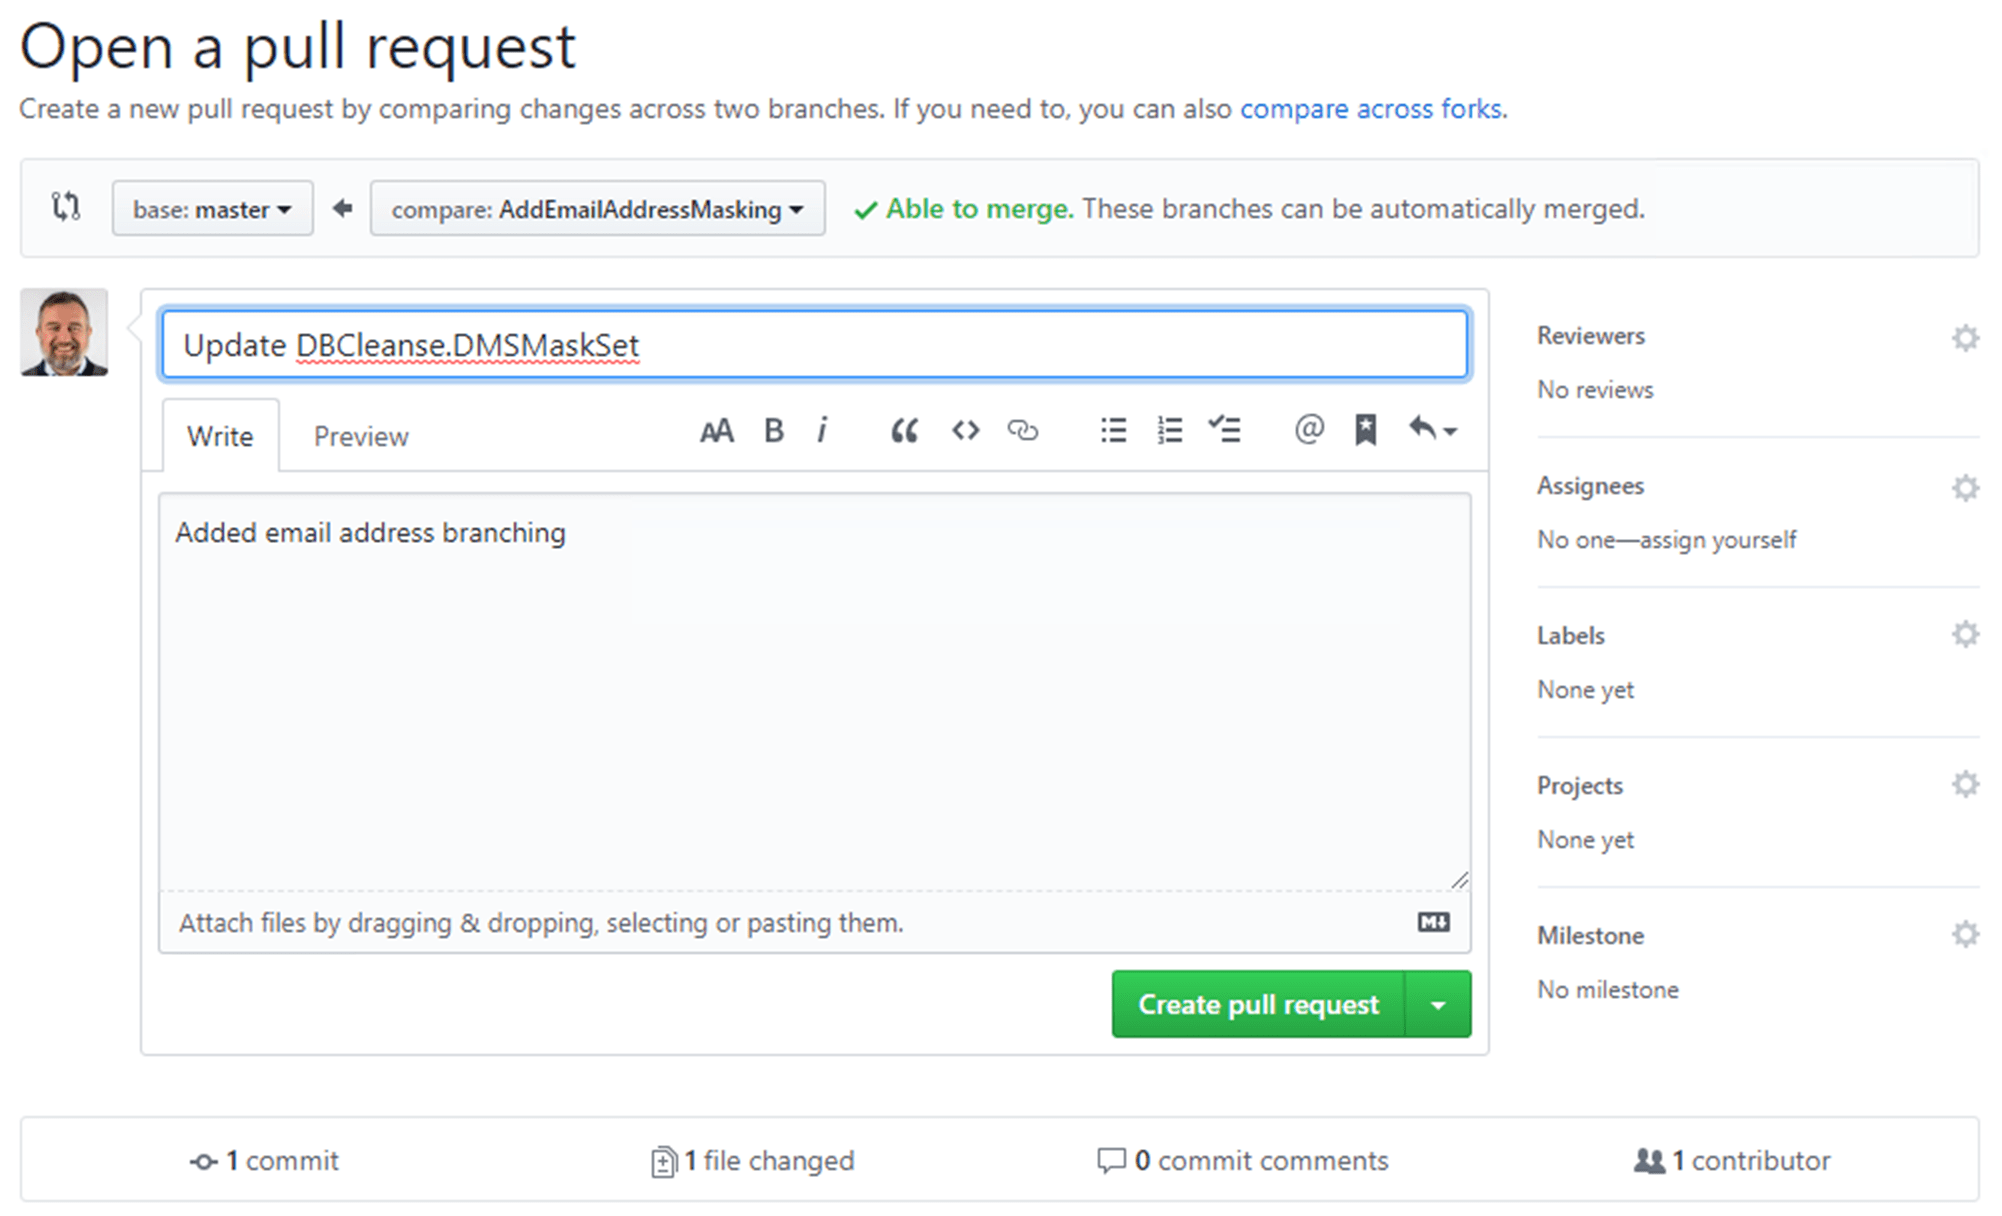Click the Able to merge status text
This screenshot has height=1216, width=2002.
click(979, 209)
